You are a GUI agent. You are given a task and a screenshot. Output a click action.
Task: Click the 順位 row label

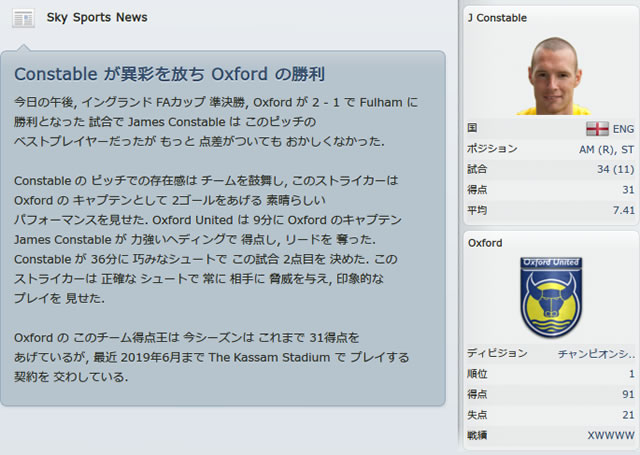477,374
